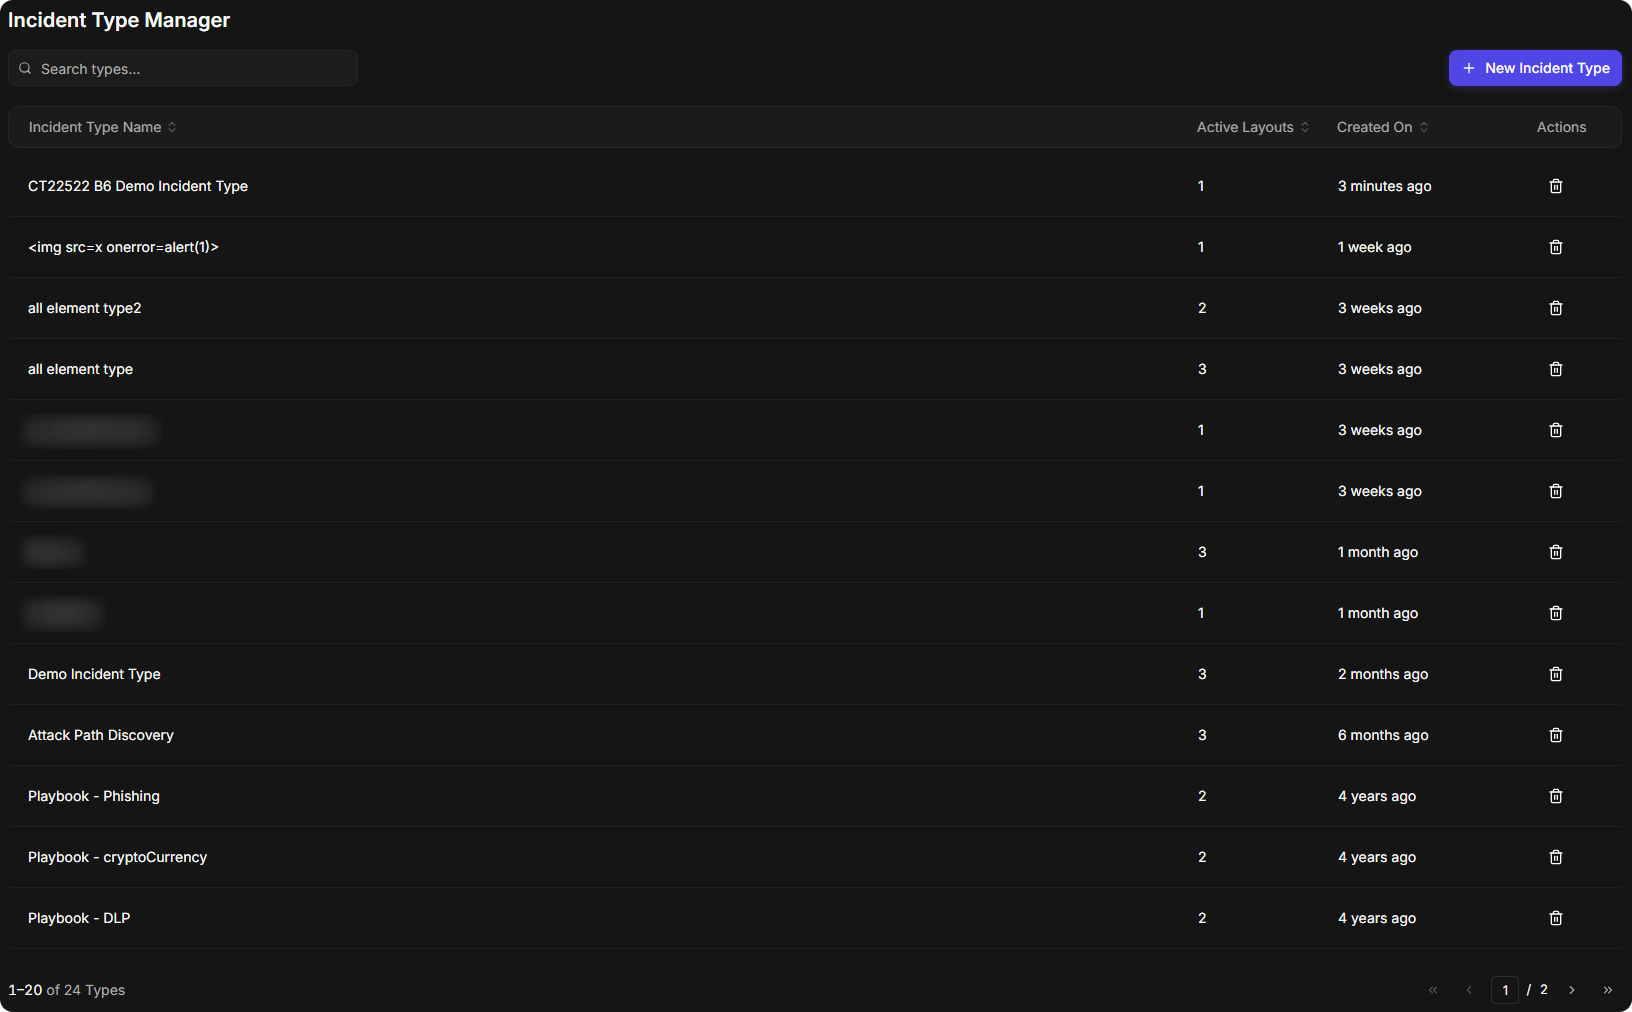Screen dimensions: 1632x1012
Task: Open Playbook - DLP entry
Action: [x=79, y=918]
